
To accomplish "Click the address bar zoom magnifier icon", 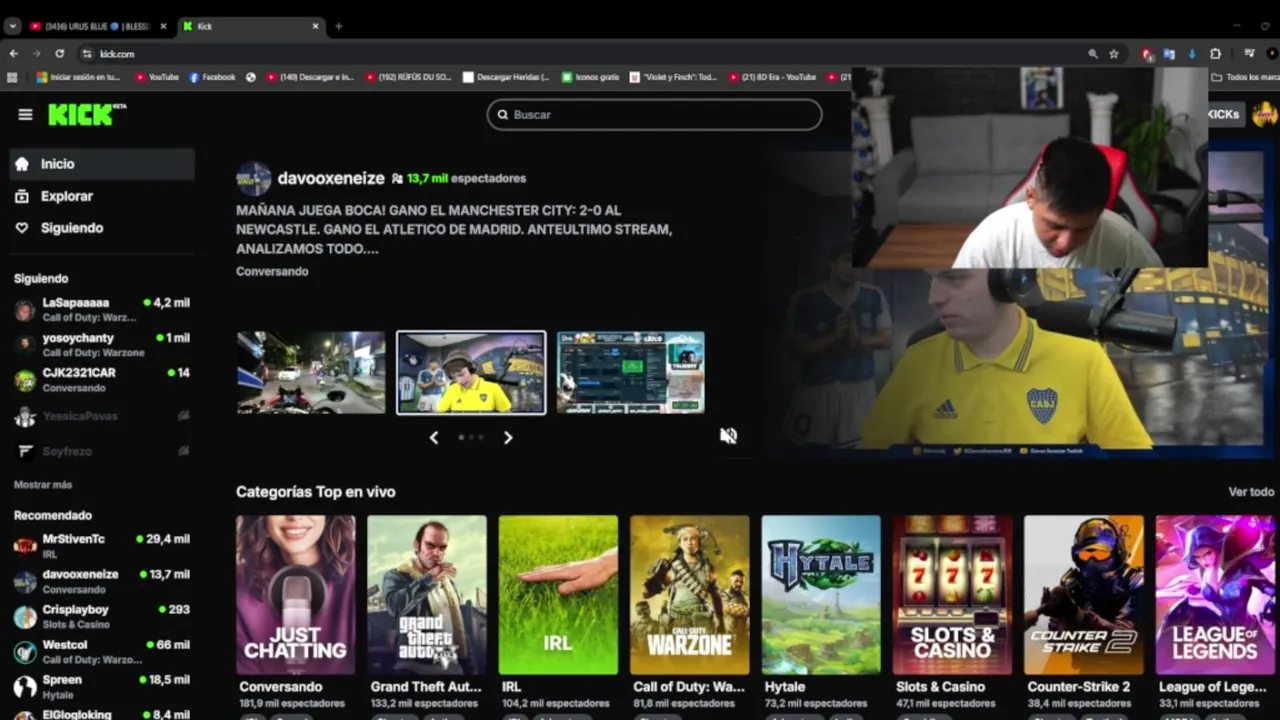I will 1093,54.
